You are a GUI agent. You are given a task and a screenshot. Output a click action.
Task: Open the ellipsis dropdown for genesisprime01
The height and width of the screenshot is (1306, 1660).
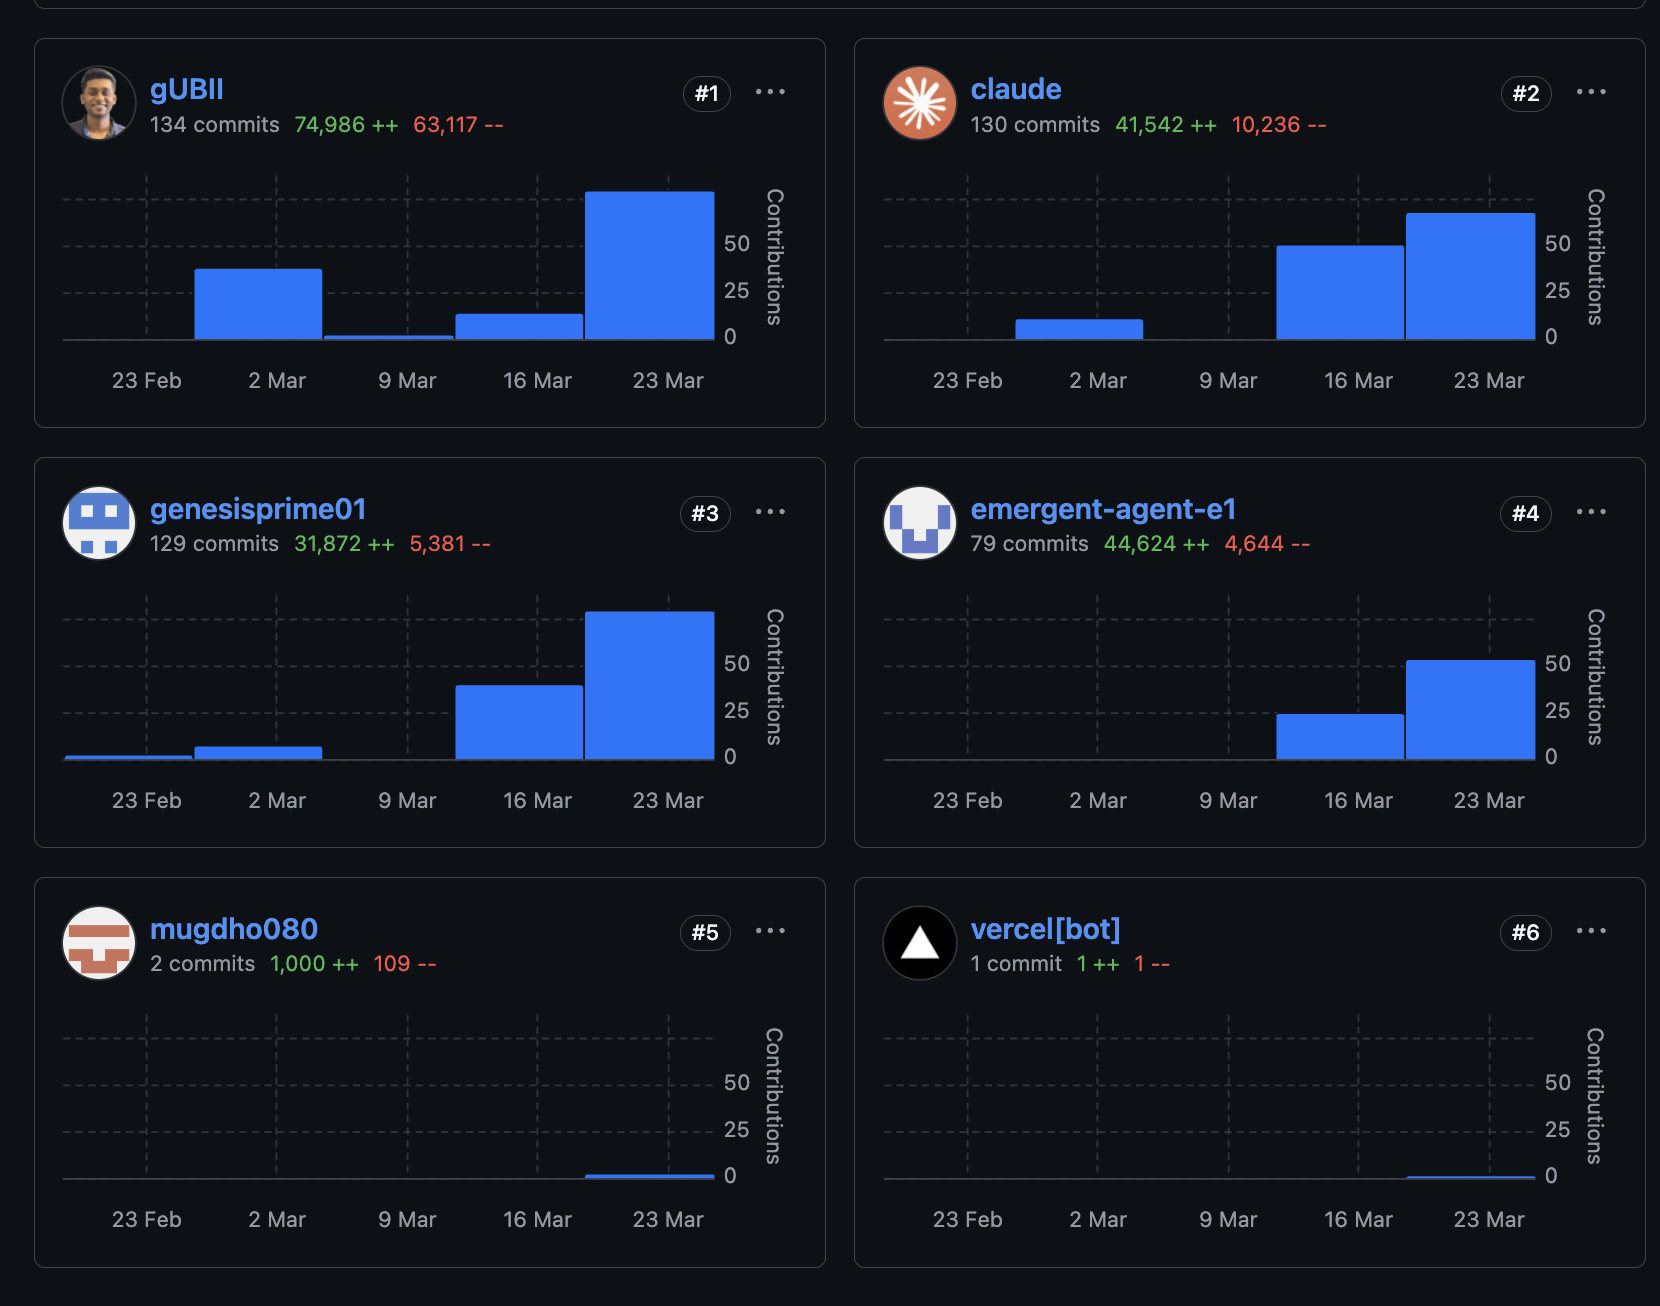(771, 511)
